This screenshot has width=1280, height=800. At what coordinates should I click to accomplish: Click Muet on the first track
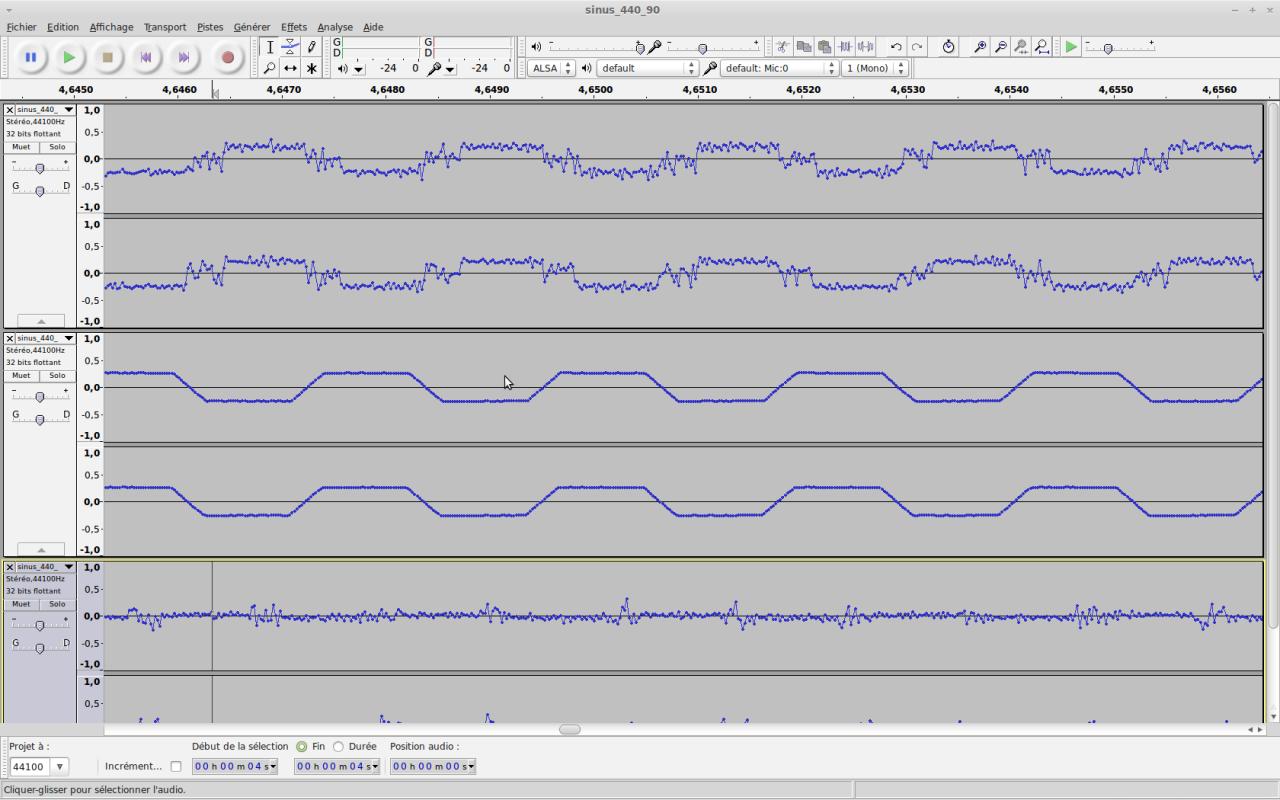click(x=21, y=147)
